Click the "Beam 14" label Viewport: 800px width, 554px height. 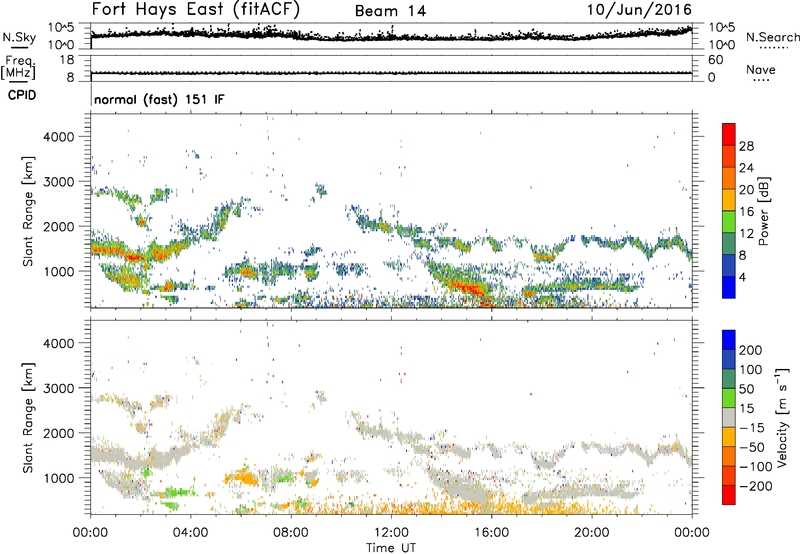tap(390, 11)
